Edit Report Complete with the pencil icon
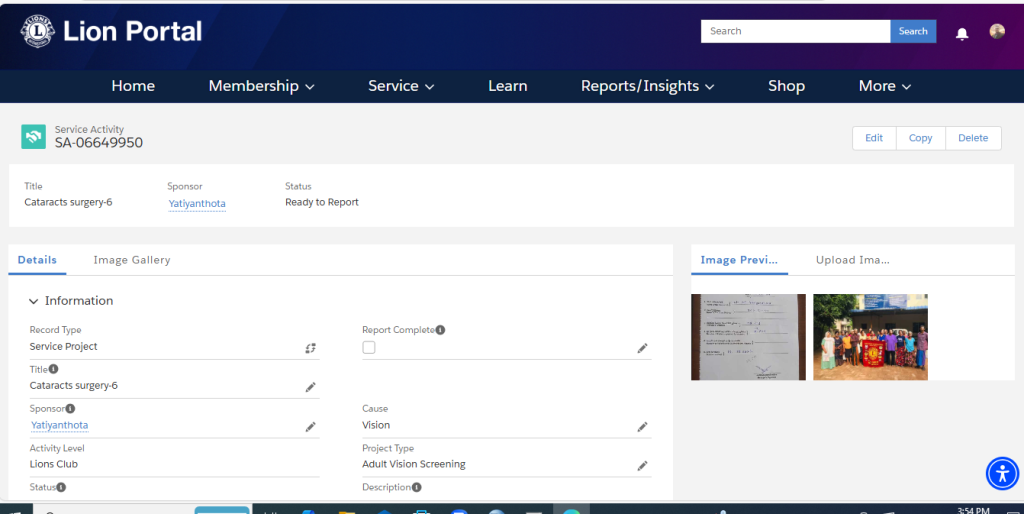 [642, 348]
